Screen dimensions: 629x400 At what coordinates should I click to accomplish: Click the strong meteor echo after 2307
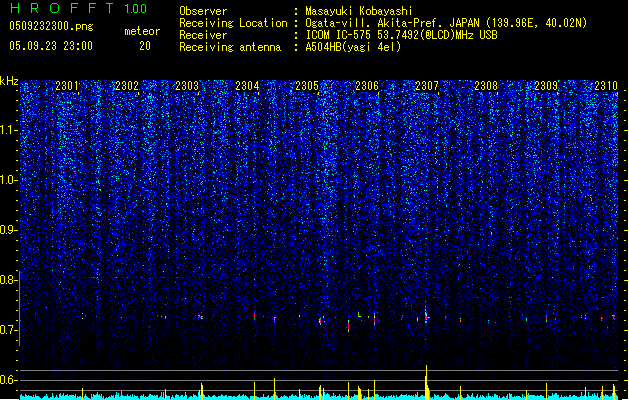pyautogui.click(x=426, y=317)
